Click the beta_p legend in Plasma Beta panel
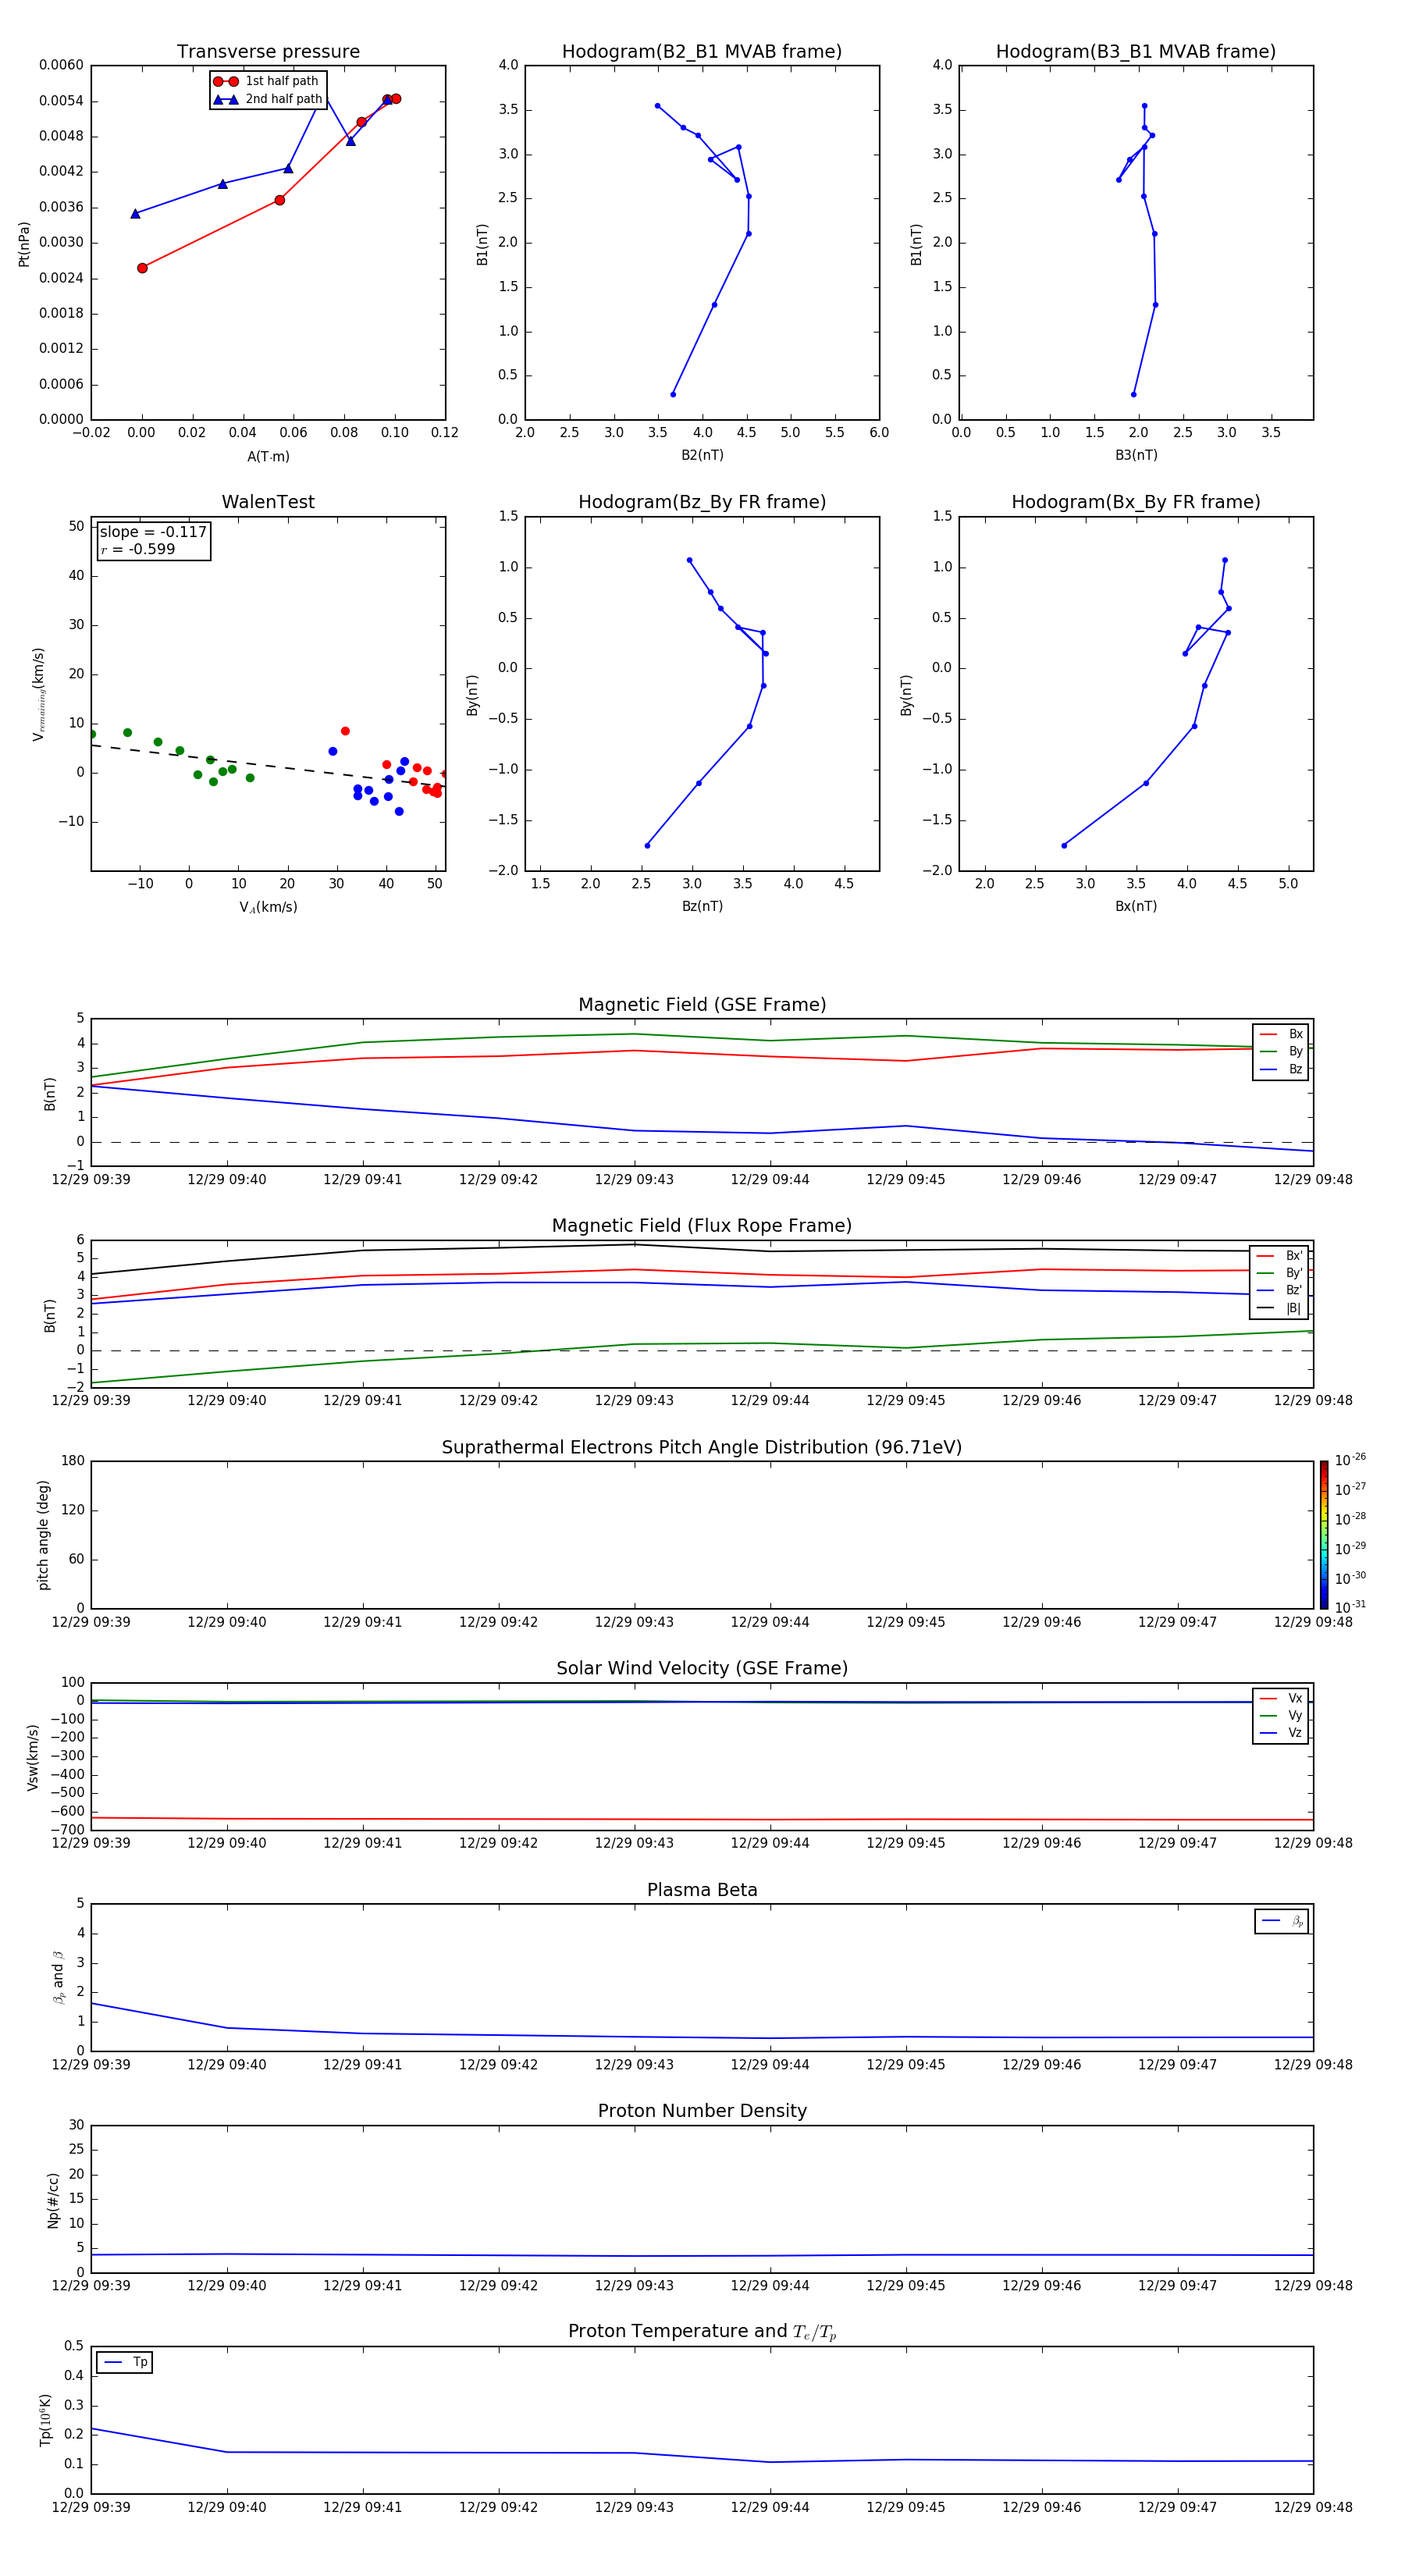Screen dimensions: 1405x2576 click(x=1282, y=1921)
